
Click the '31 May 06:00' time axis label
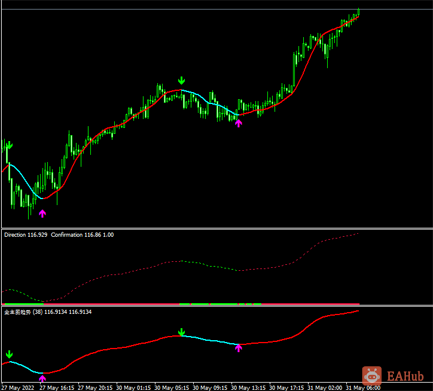pos(363,388)
